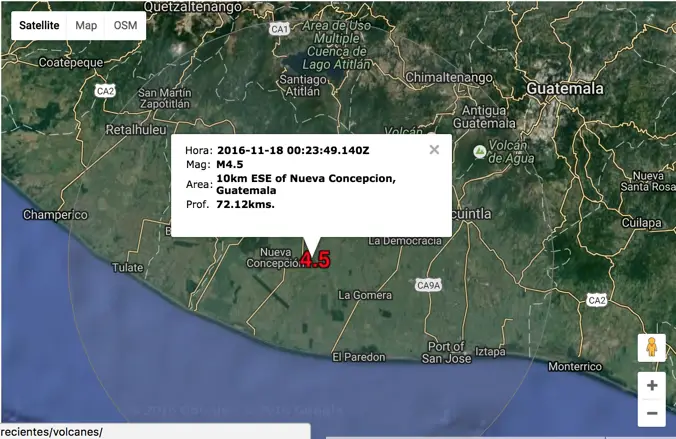676x439 pixels.
Task: Click the Champerico town label
Action: coord(56,215)
